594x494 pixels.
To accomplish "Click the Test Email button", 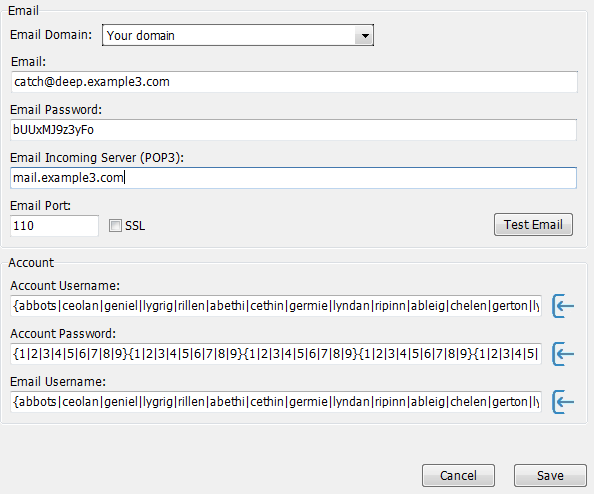I will click(x=533, y=225).
